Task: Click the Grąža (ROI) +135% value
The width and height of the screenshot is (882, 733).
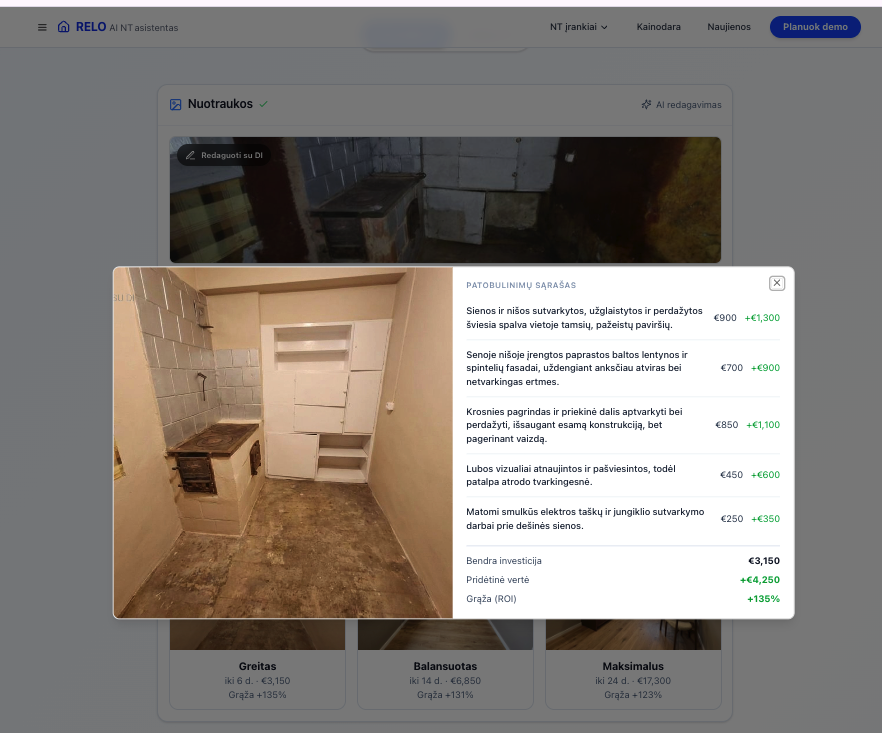Action: pyautogui.click(x=763, y=599)
